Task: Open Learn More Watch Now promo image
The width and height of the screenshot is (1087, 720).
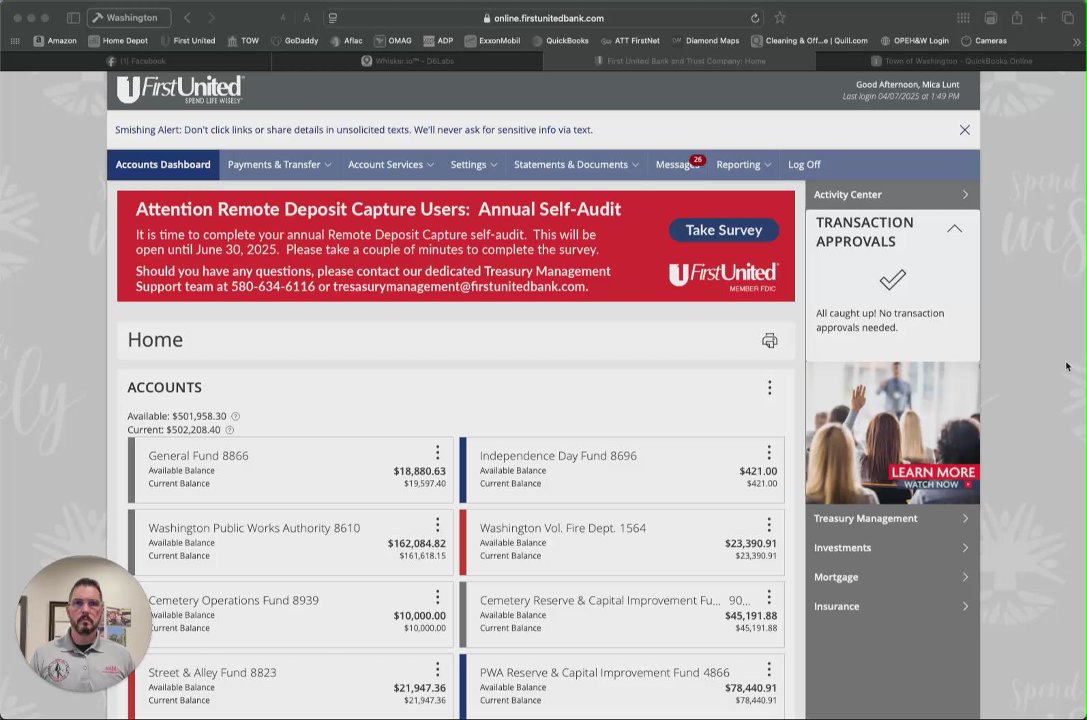Action: coord(892,433)
